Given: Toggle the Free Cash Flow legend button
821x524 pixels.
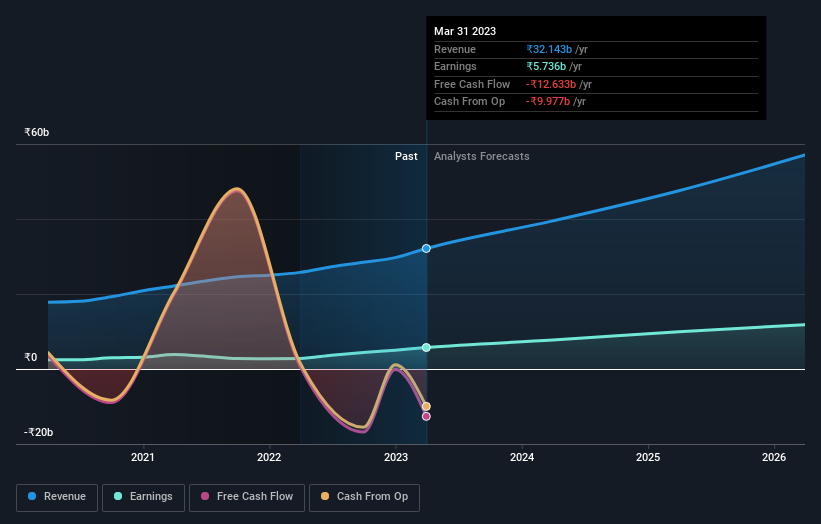Looking at the screenshot, I should (247, 497).
